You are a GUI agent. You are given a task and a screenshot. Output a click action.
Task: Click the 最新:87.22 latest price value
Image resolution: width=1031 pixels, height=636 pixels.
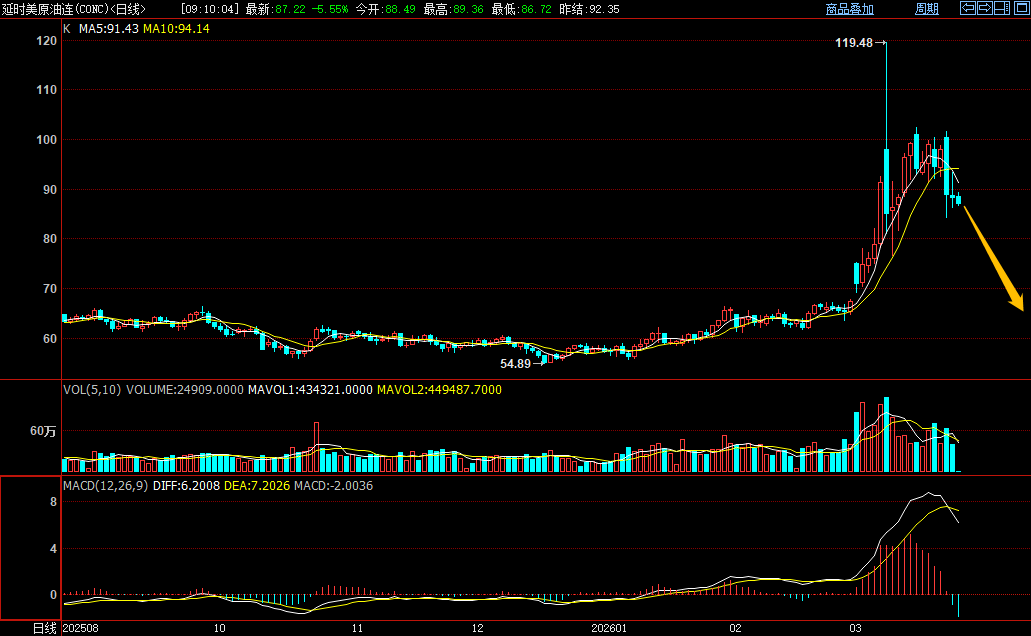276,9
